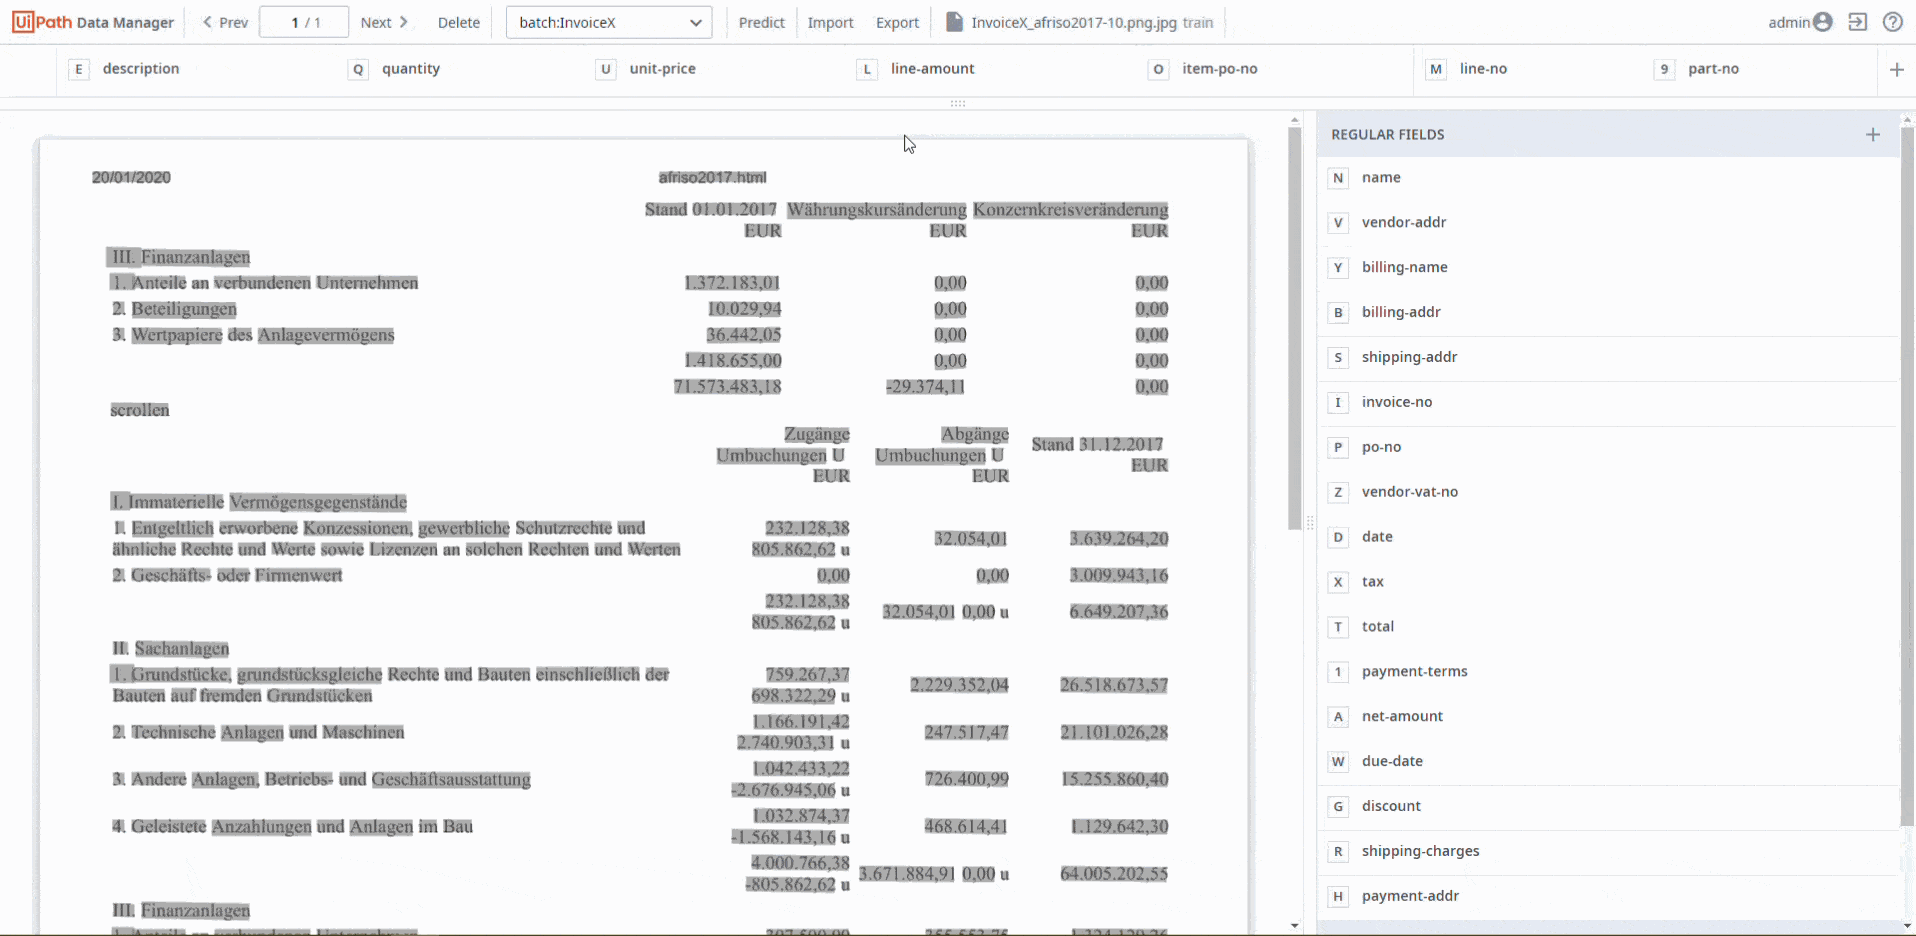
Task: Click the P hotkey badge for po-no
Action: click(1338, 448)
